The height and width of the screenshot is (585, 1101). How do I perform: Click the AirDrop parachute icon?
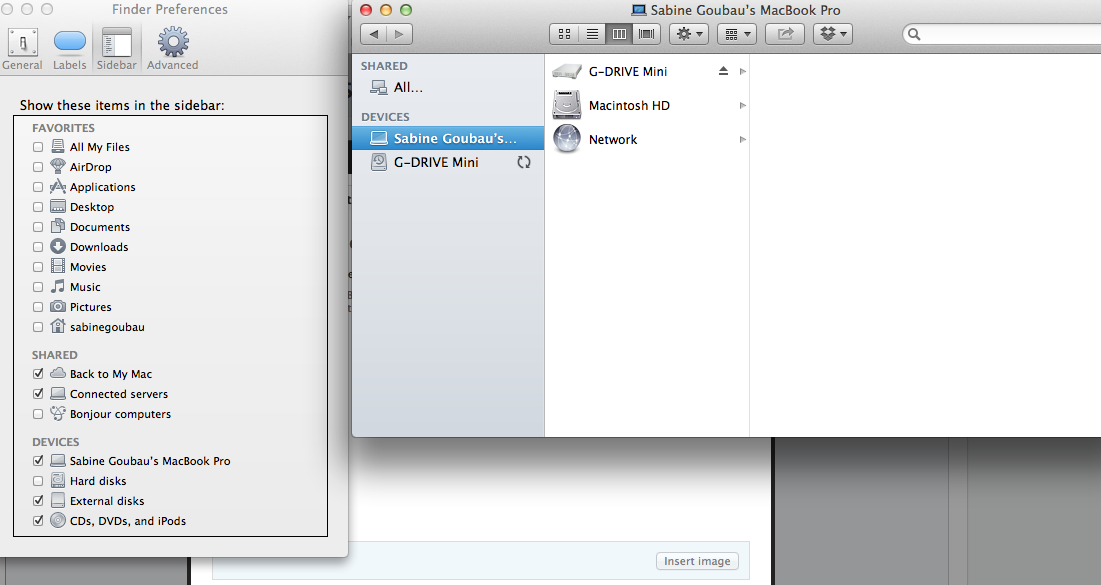click(58, 166)
